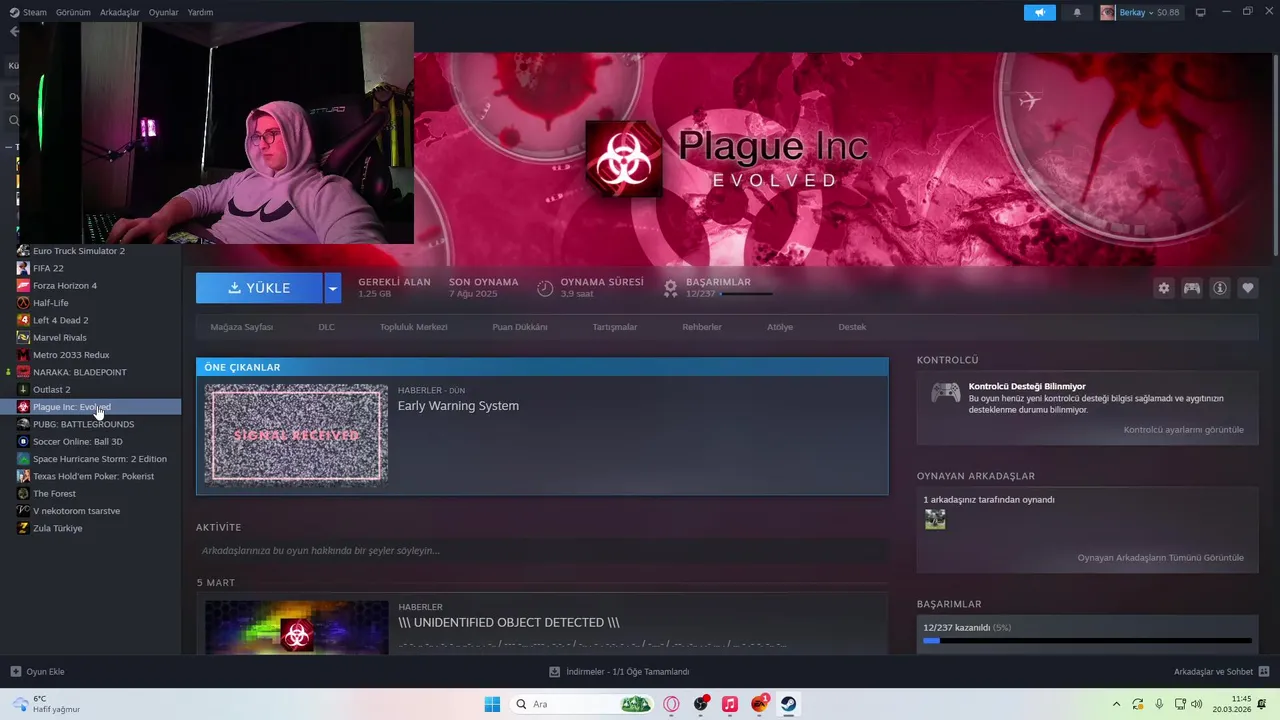Open the notifications bell
The width and height of the screenshot is (1280, 720).
(1077, 12)
